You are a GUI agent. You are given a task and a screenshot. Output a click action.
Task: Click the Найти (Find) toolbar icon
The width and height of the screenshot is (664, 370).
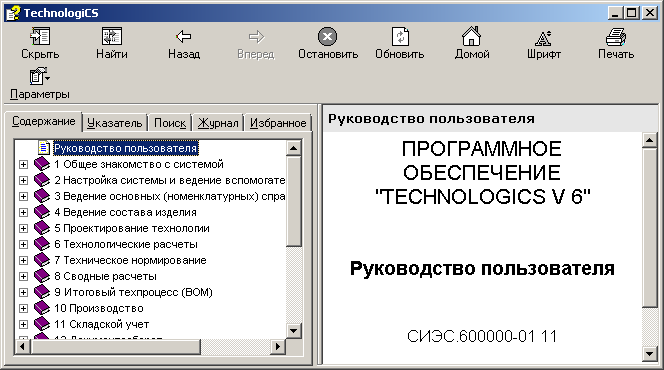click(112, 36)
